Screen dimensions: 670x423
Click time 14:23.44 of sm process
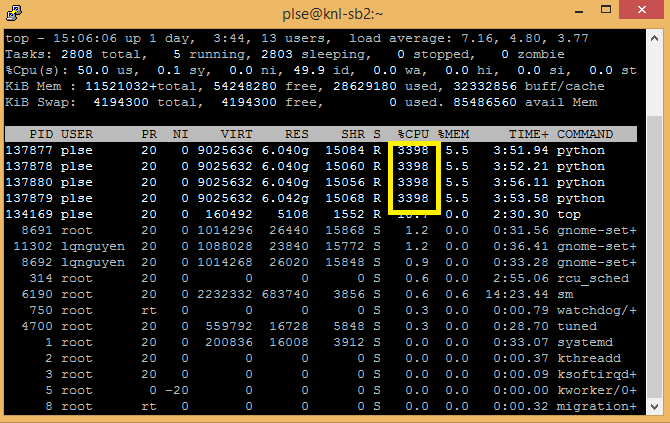tap(517, 294)
